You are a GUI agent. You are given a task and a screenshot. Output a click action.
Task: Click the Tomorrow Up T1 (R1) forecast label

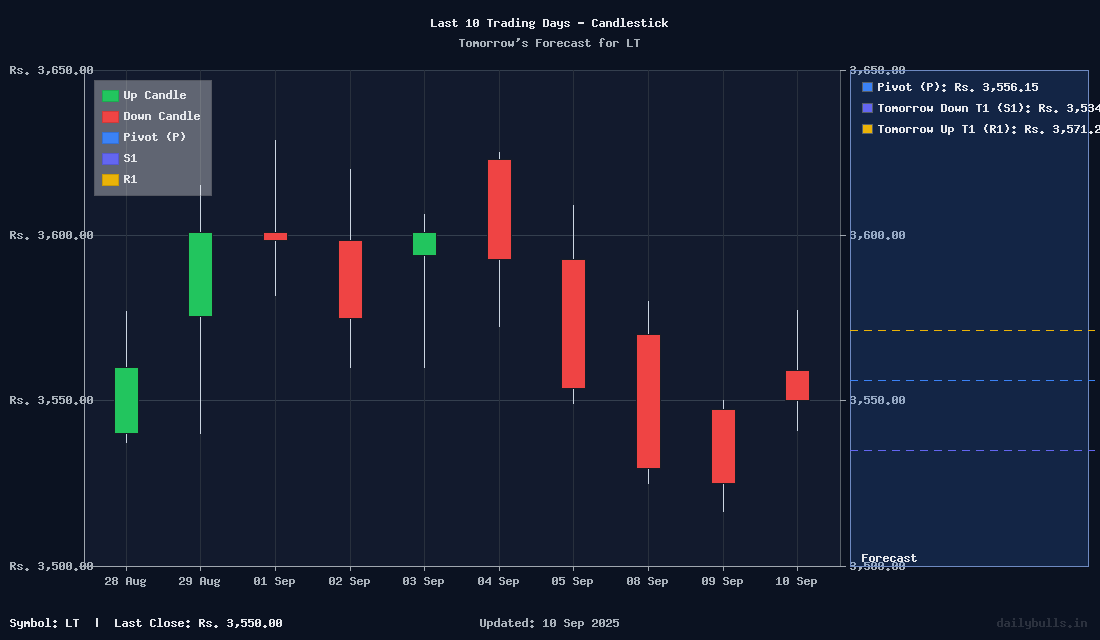point(988,129)
